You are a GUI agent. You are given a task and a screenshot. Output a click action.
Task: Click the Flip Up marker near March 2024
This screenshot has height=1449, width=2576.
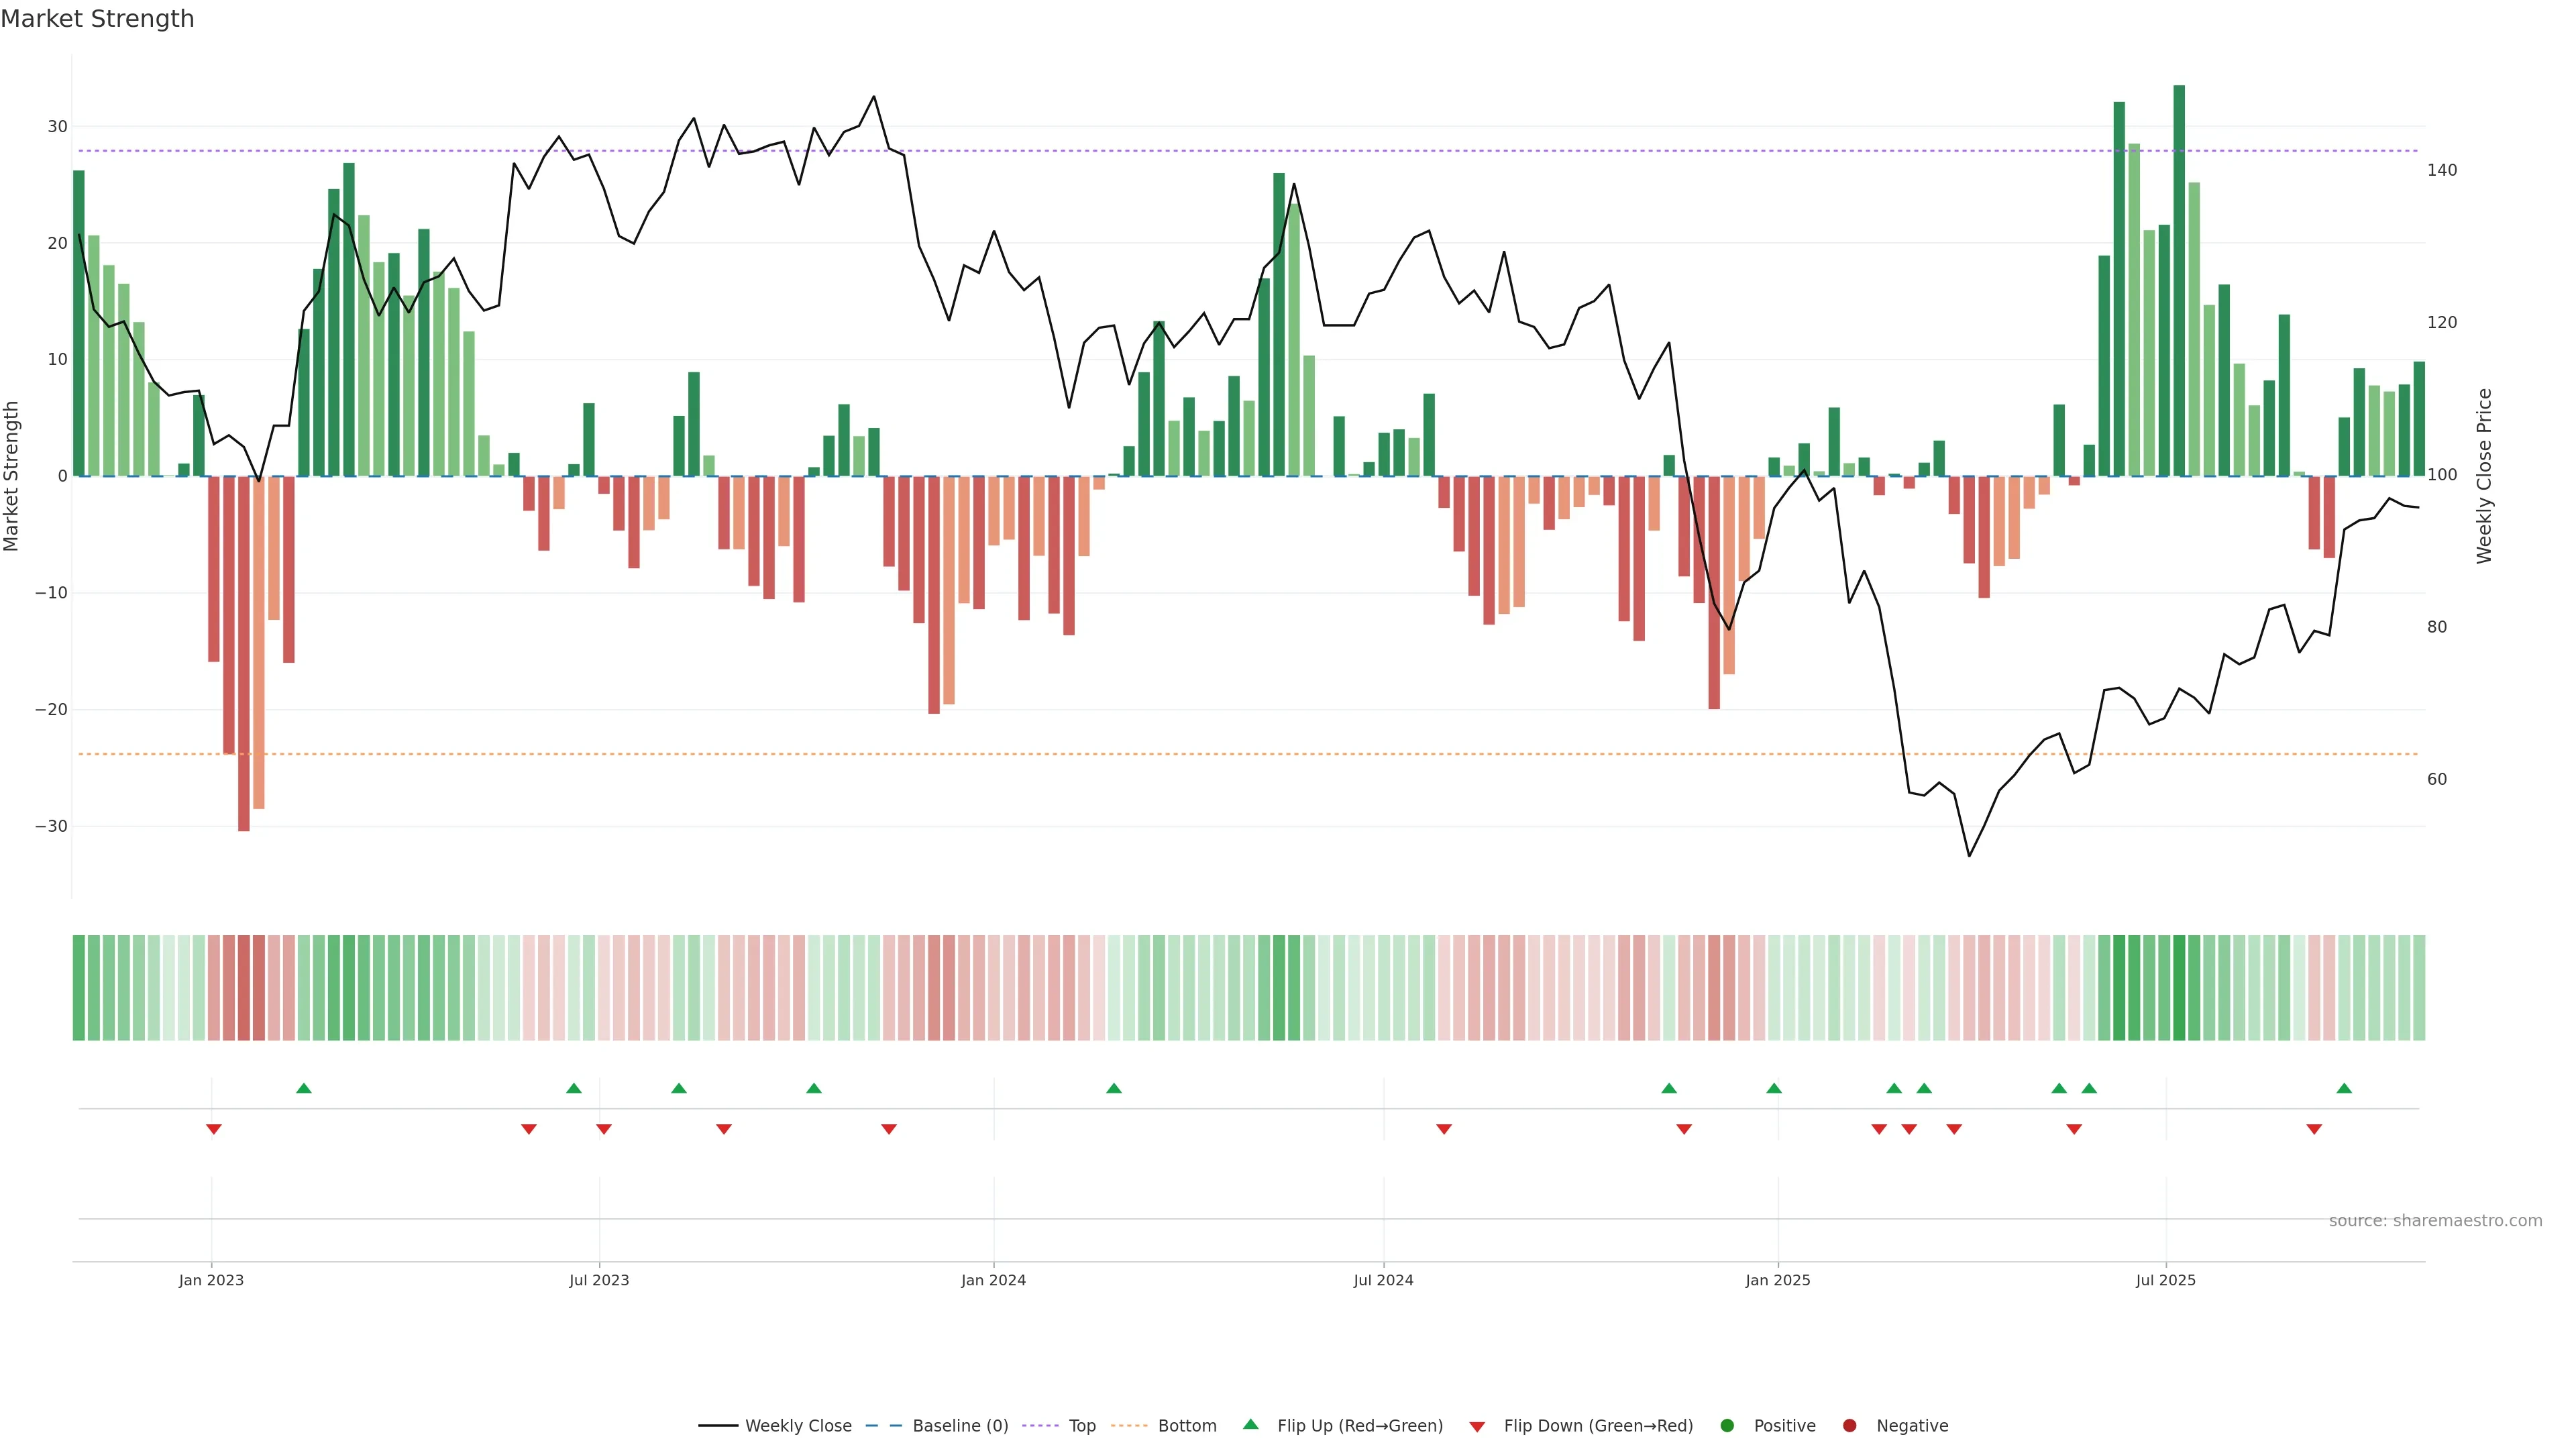pos(1114,1088)
